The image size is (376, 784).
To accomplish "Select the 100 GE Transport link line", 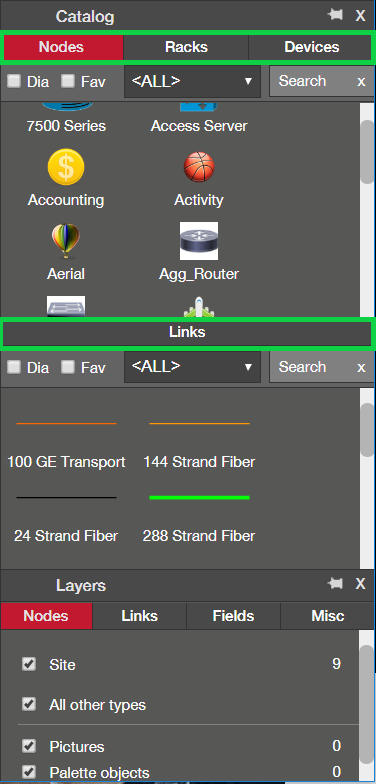I will click(66, 424).
